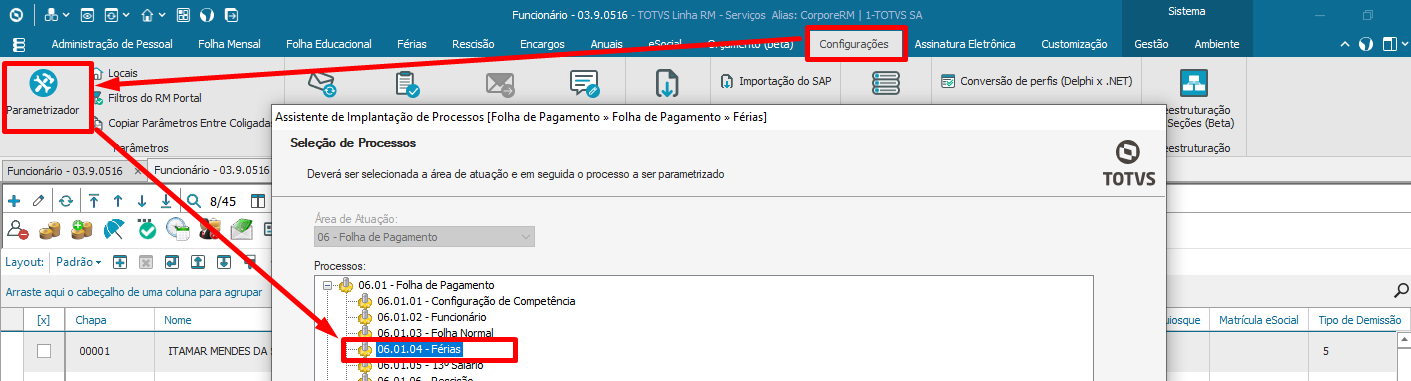Switch to the Férias ribbon tab
The image size is (1411, 381).
411,44
